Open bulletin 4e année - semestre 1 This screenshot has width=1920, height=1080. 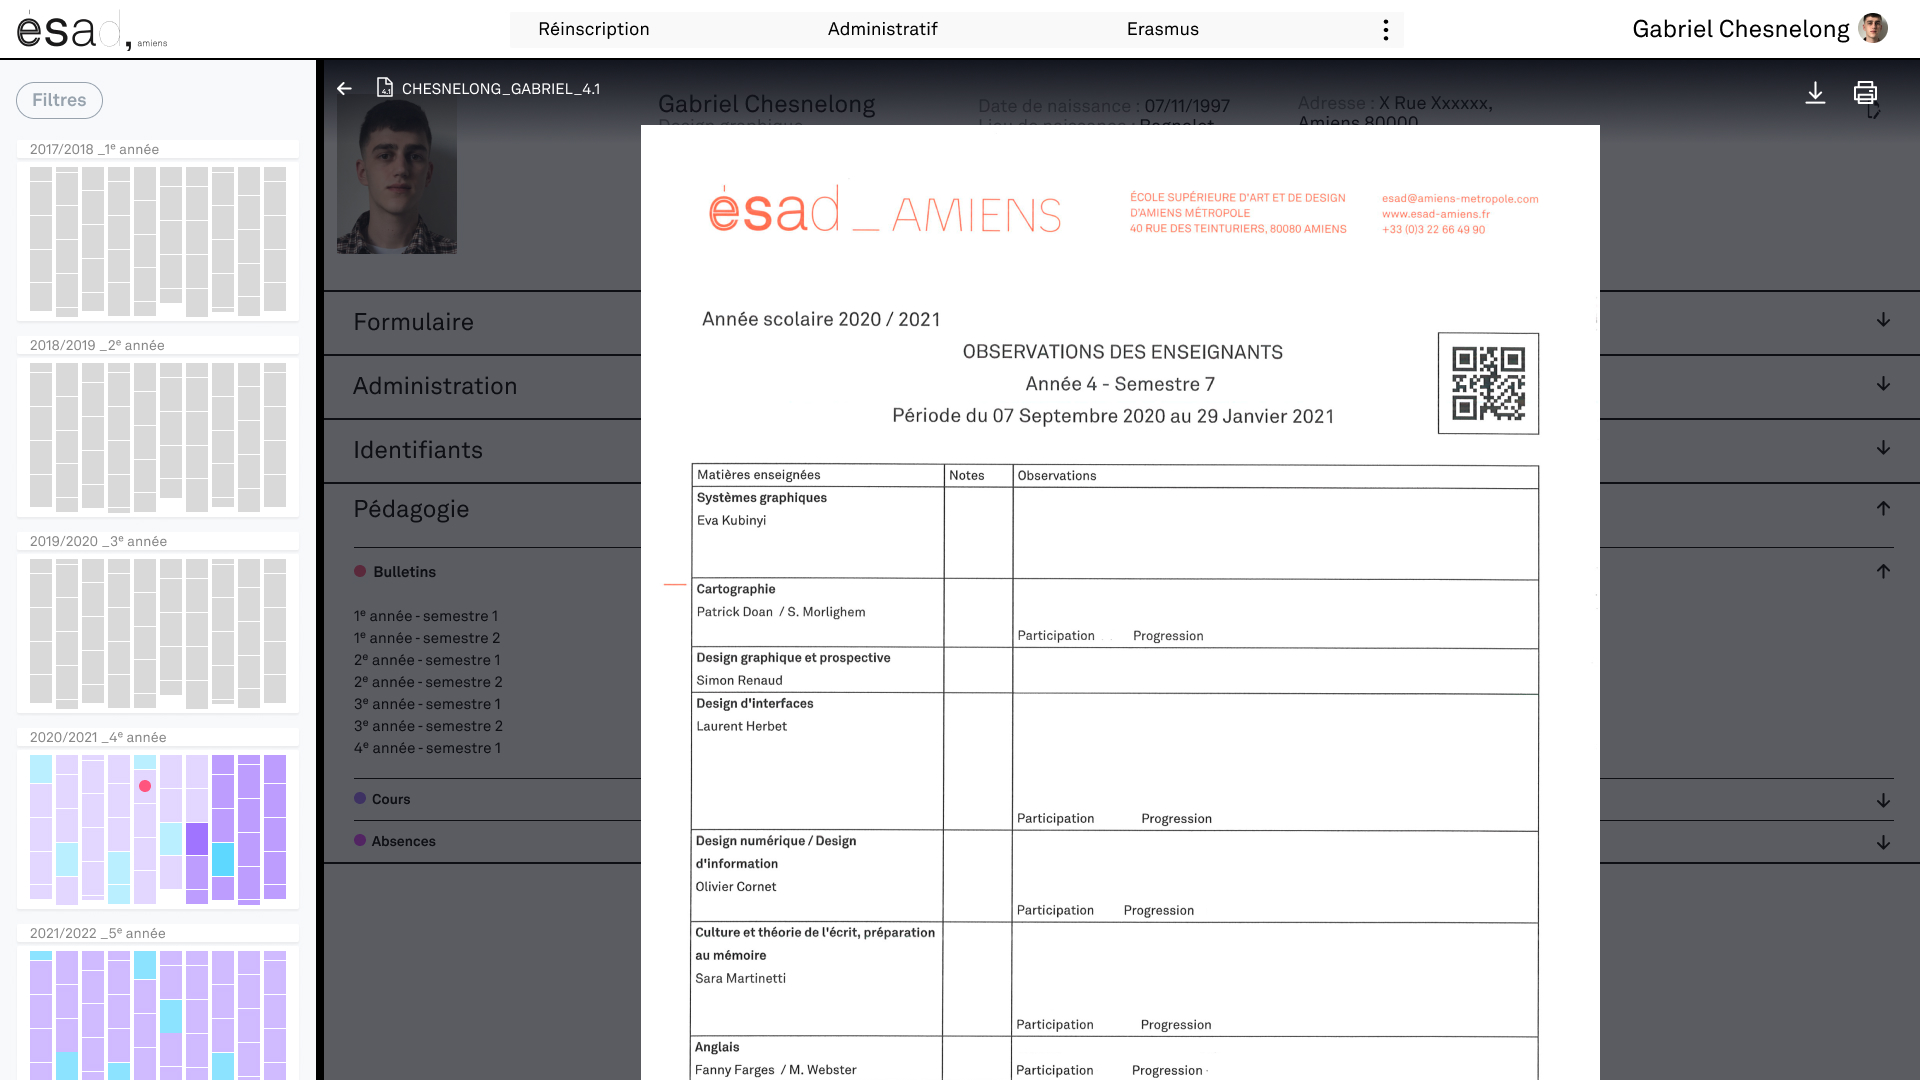426,748
